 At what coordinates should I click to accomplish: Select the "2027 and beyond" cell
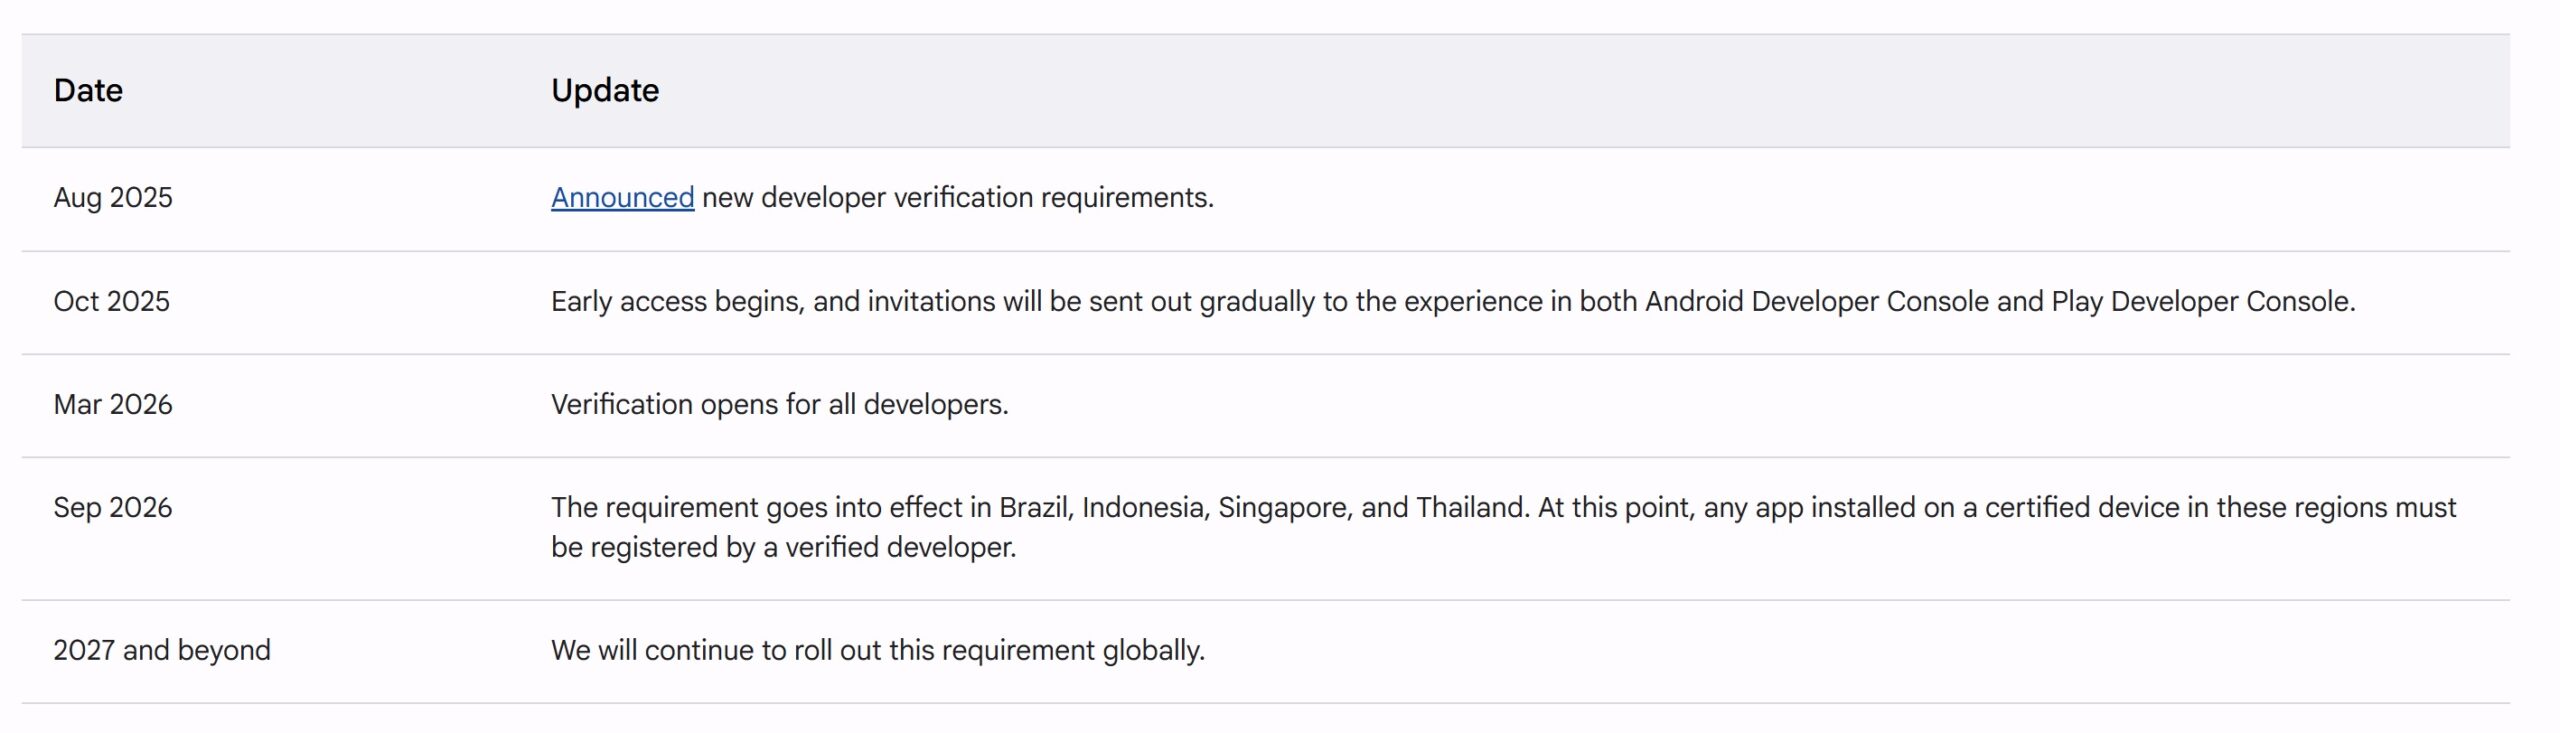[162, 651]
